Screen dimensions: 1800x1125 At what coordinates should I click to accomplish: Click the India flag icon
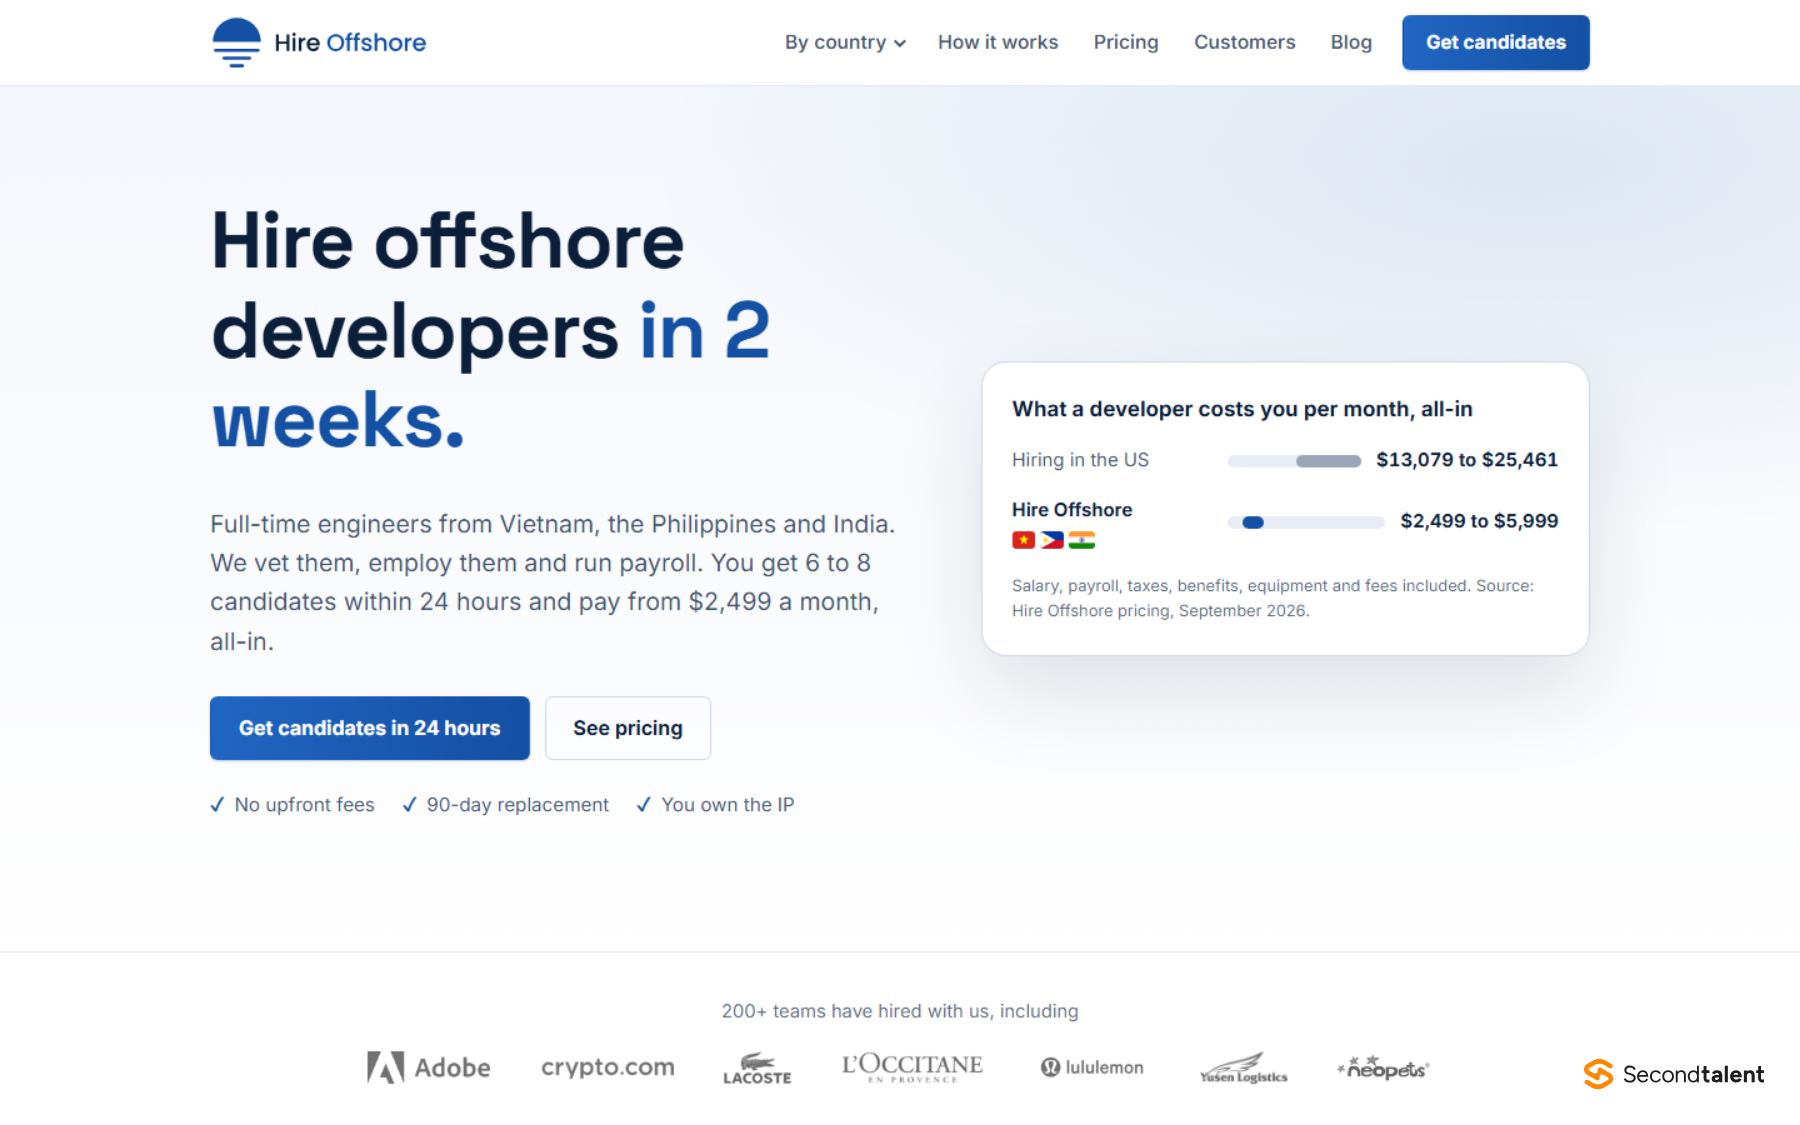pos(1082,540)
